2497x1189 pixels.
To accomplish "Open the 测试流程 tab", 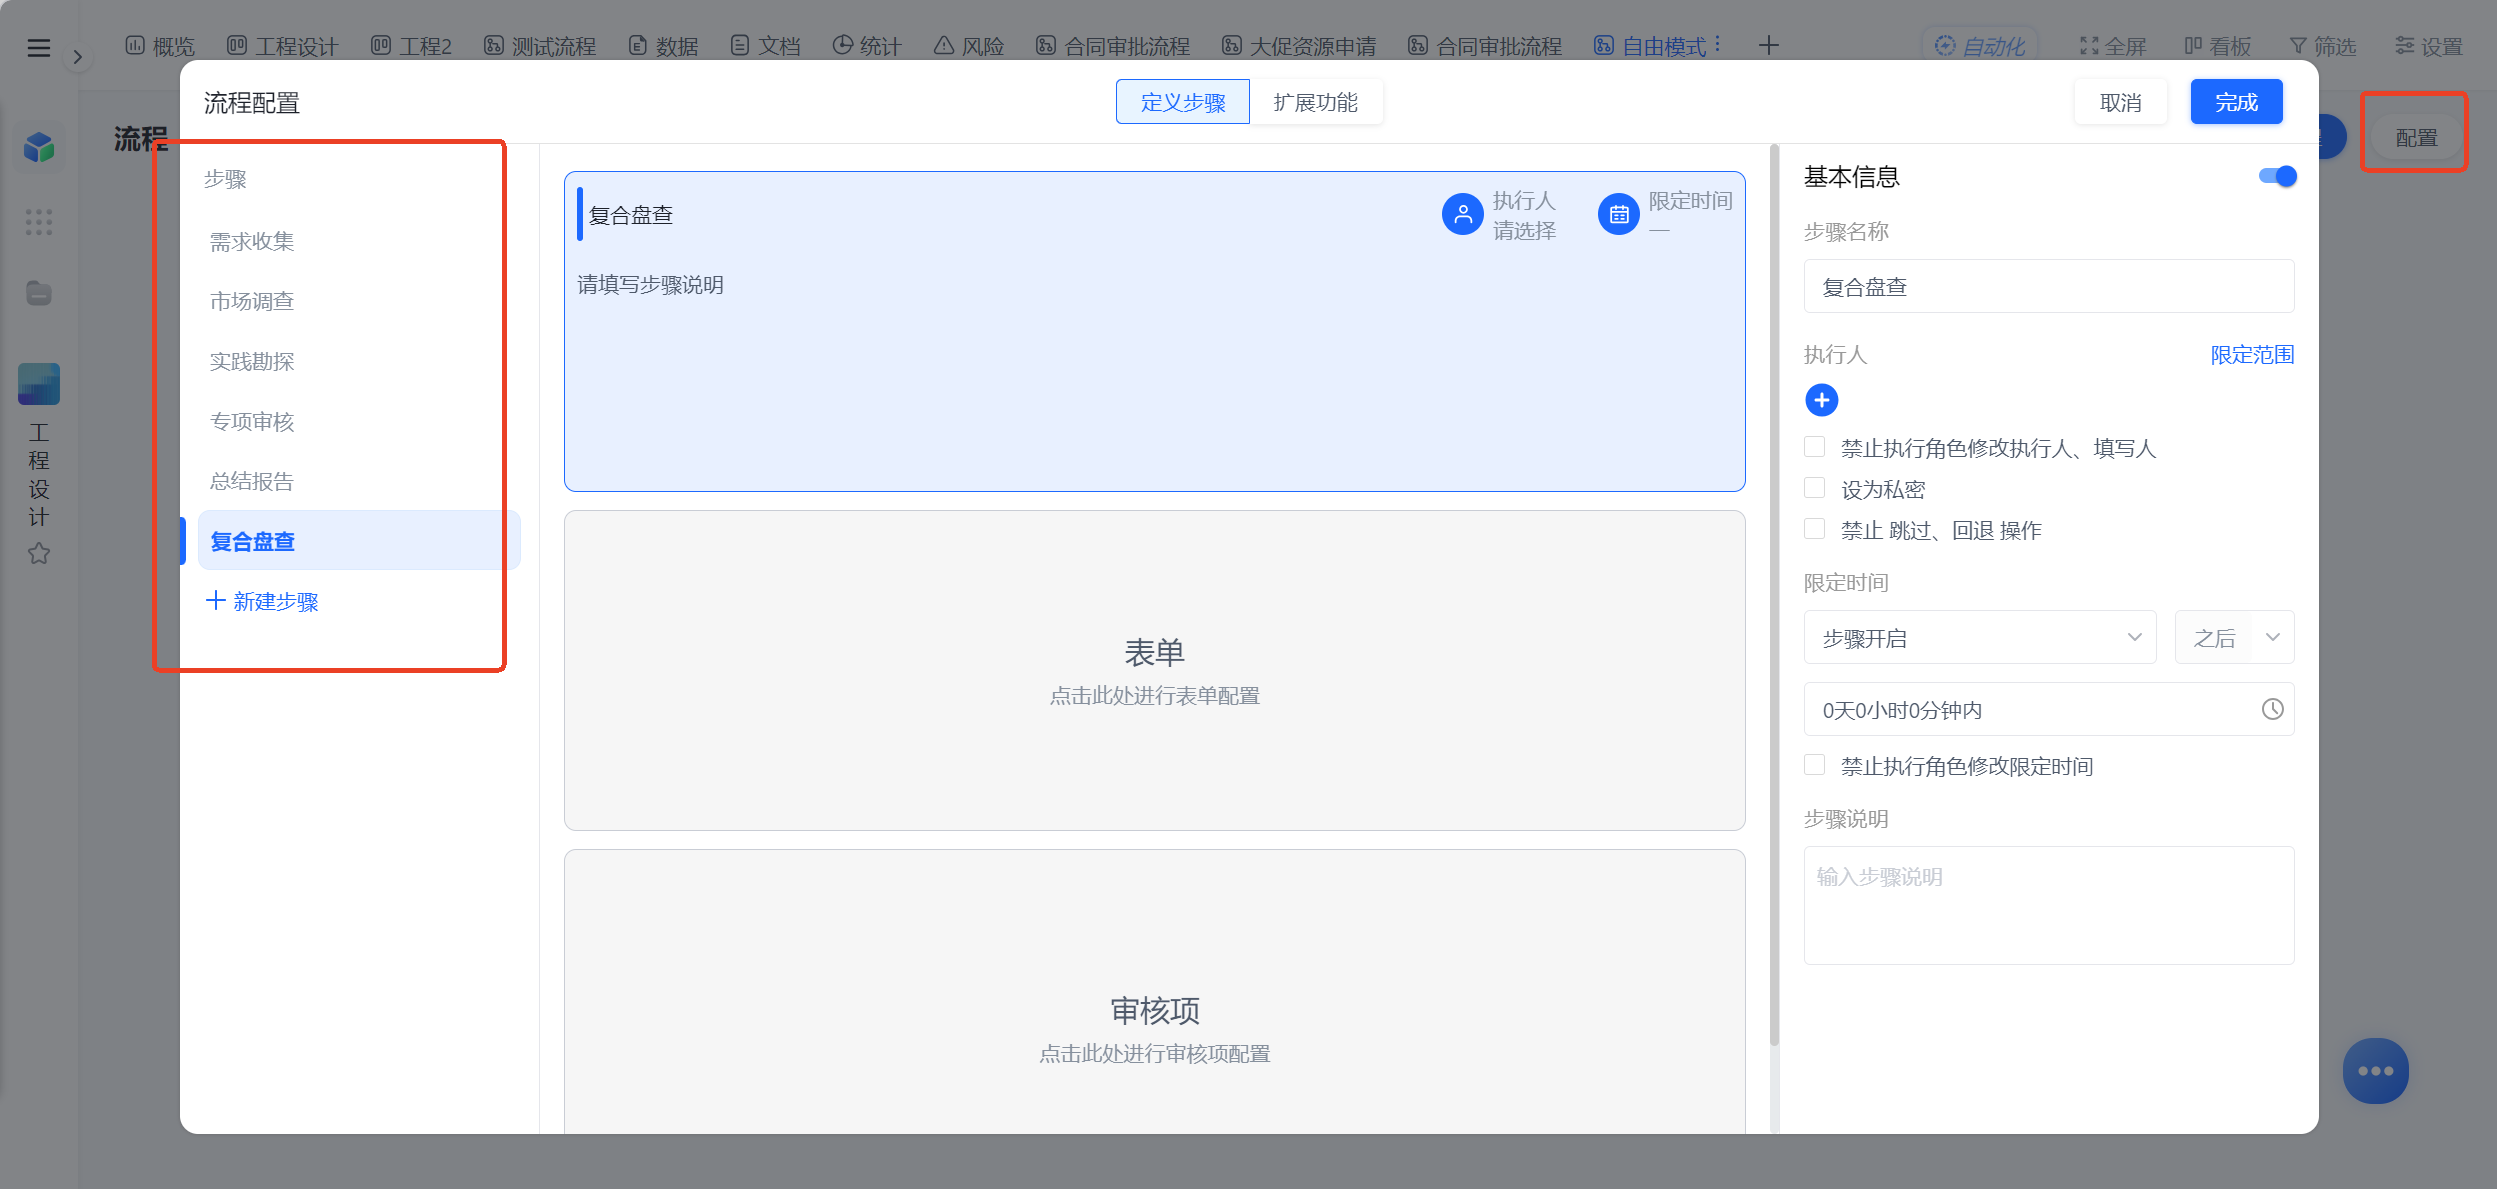I will (x=540, y=46).
